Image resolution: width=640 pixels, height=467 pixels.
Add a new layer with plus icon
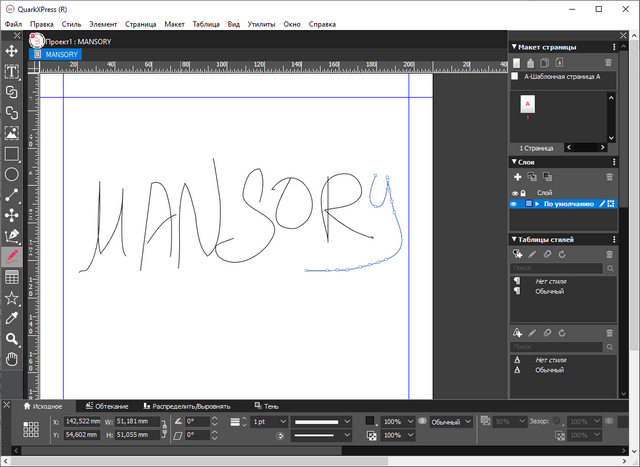[517, 177]
